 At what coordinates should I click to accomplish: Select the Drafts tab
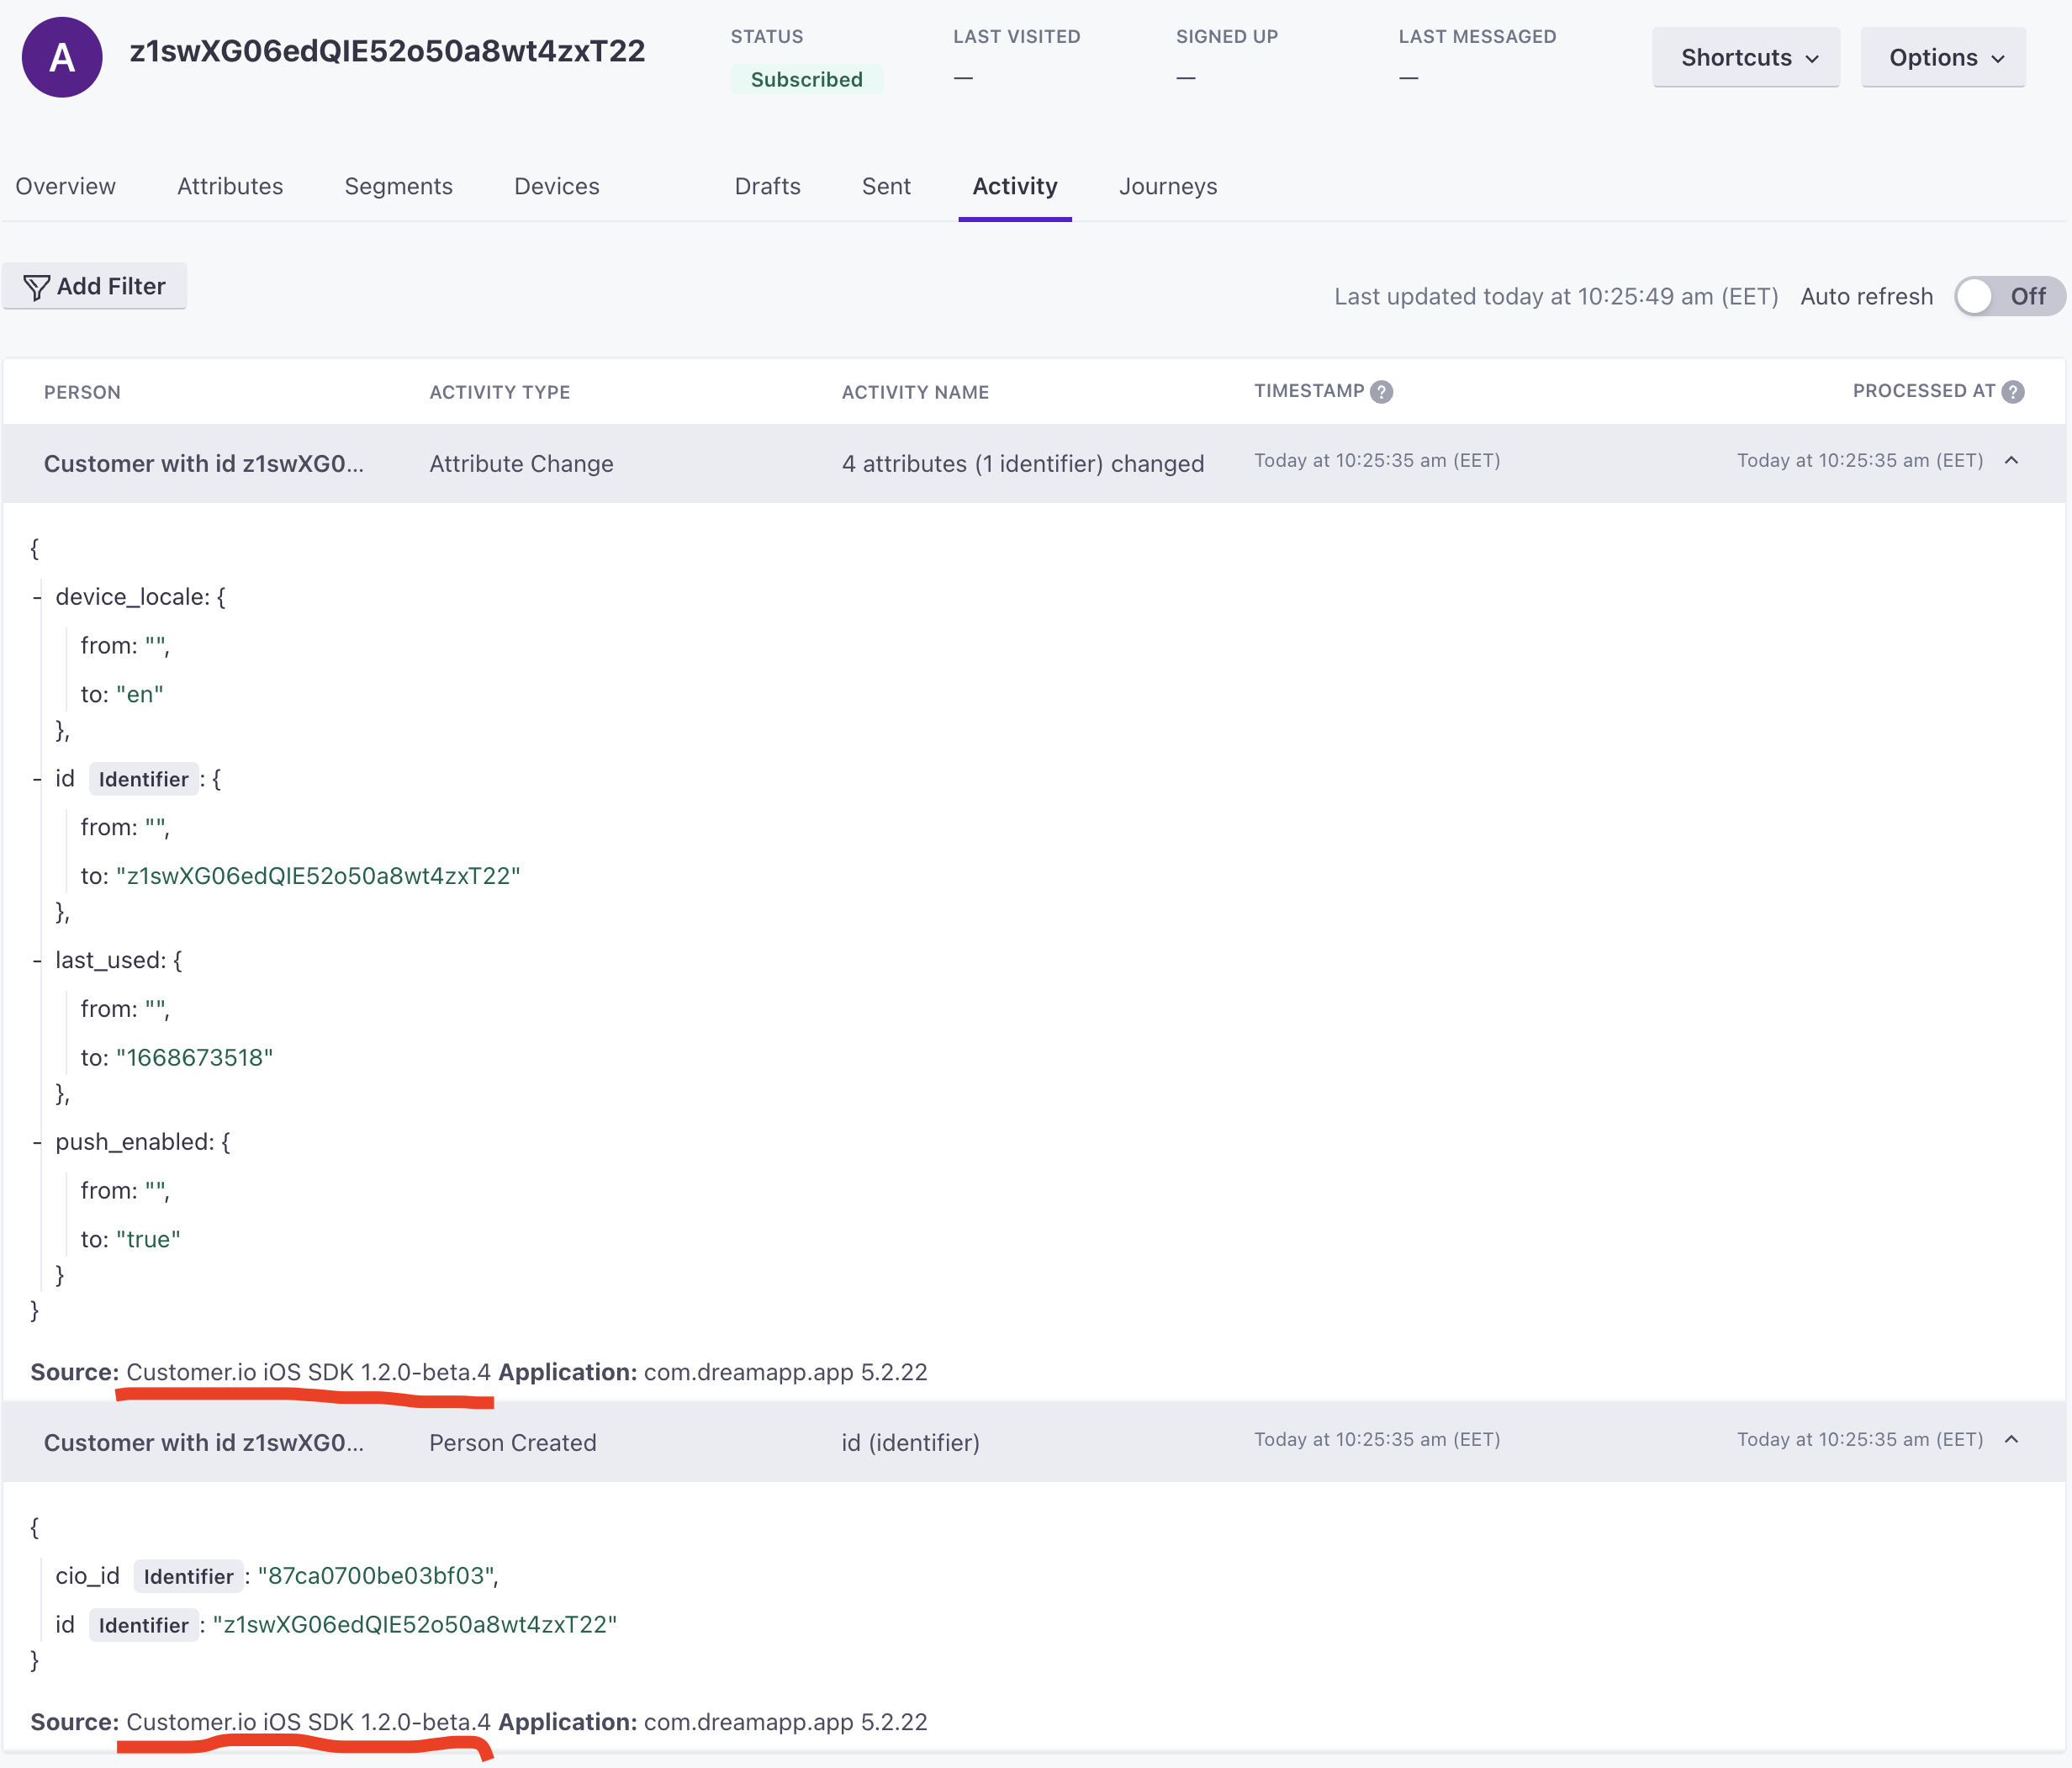767,186
